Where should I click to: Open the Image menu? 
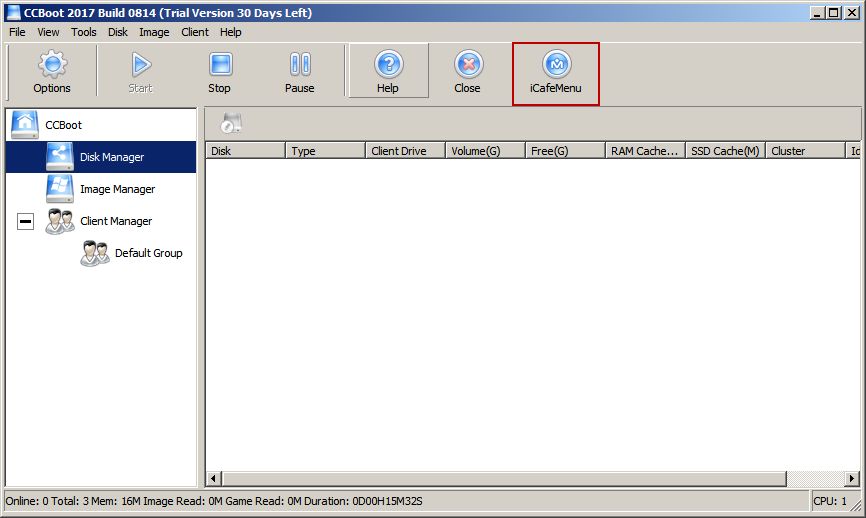tap(154, 32)
